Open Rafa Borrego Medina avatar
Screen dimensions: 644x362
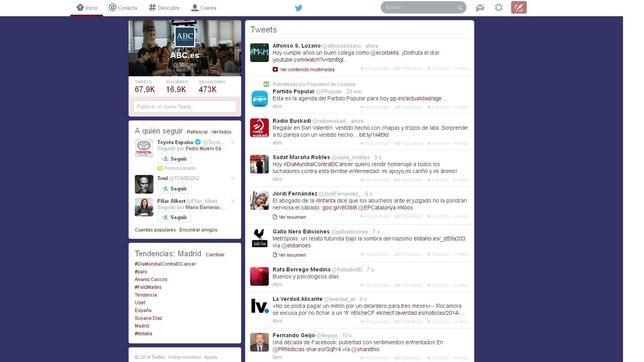coord(260,276)
